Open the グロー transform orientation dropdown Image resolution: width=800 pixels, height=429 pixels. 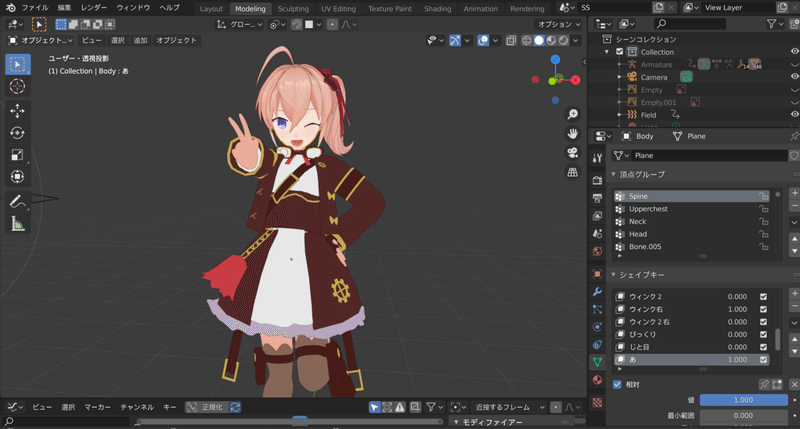tap(240, 24)
